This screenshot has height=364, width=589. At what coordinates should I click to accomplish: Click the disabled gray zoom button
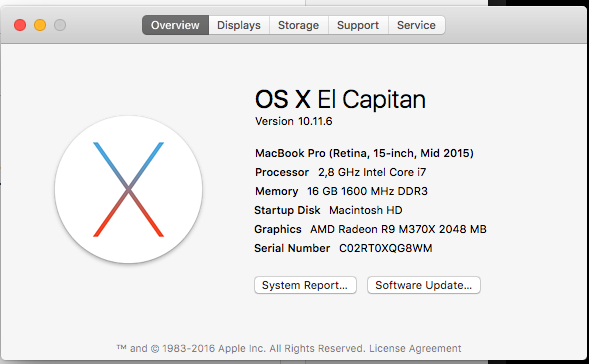coord(60,25)
